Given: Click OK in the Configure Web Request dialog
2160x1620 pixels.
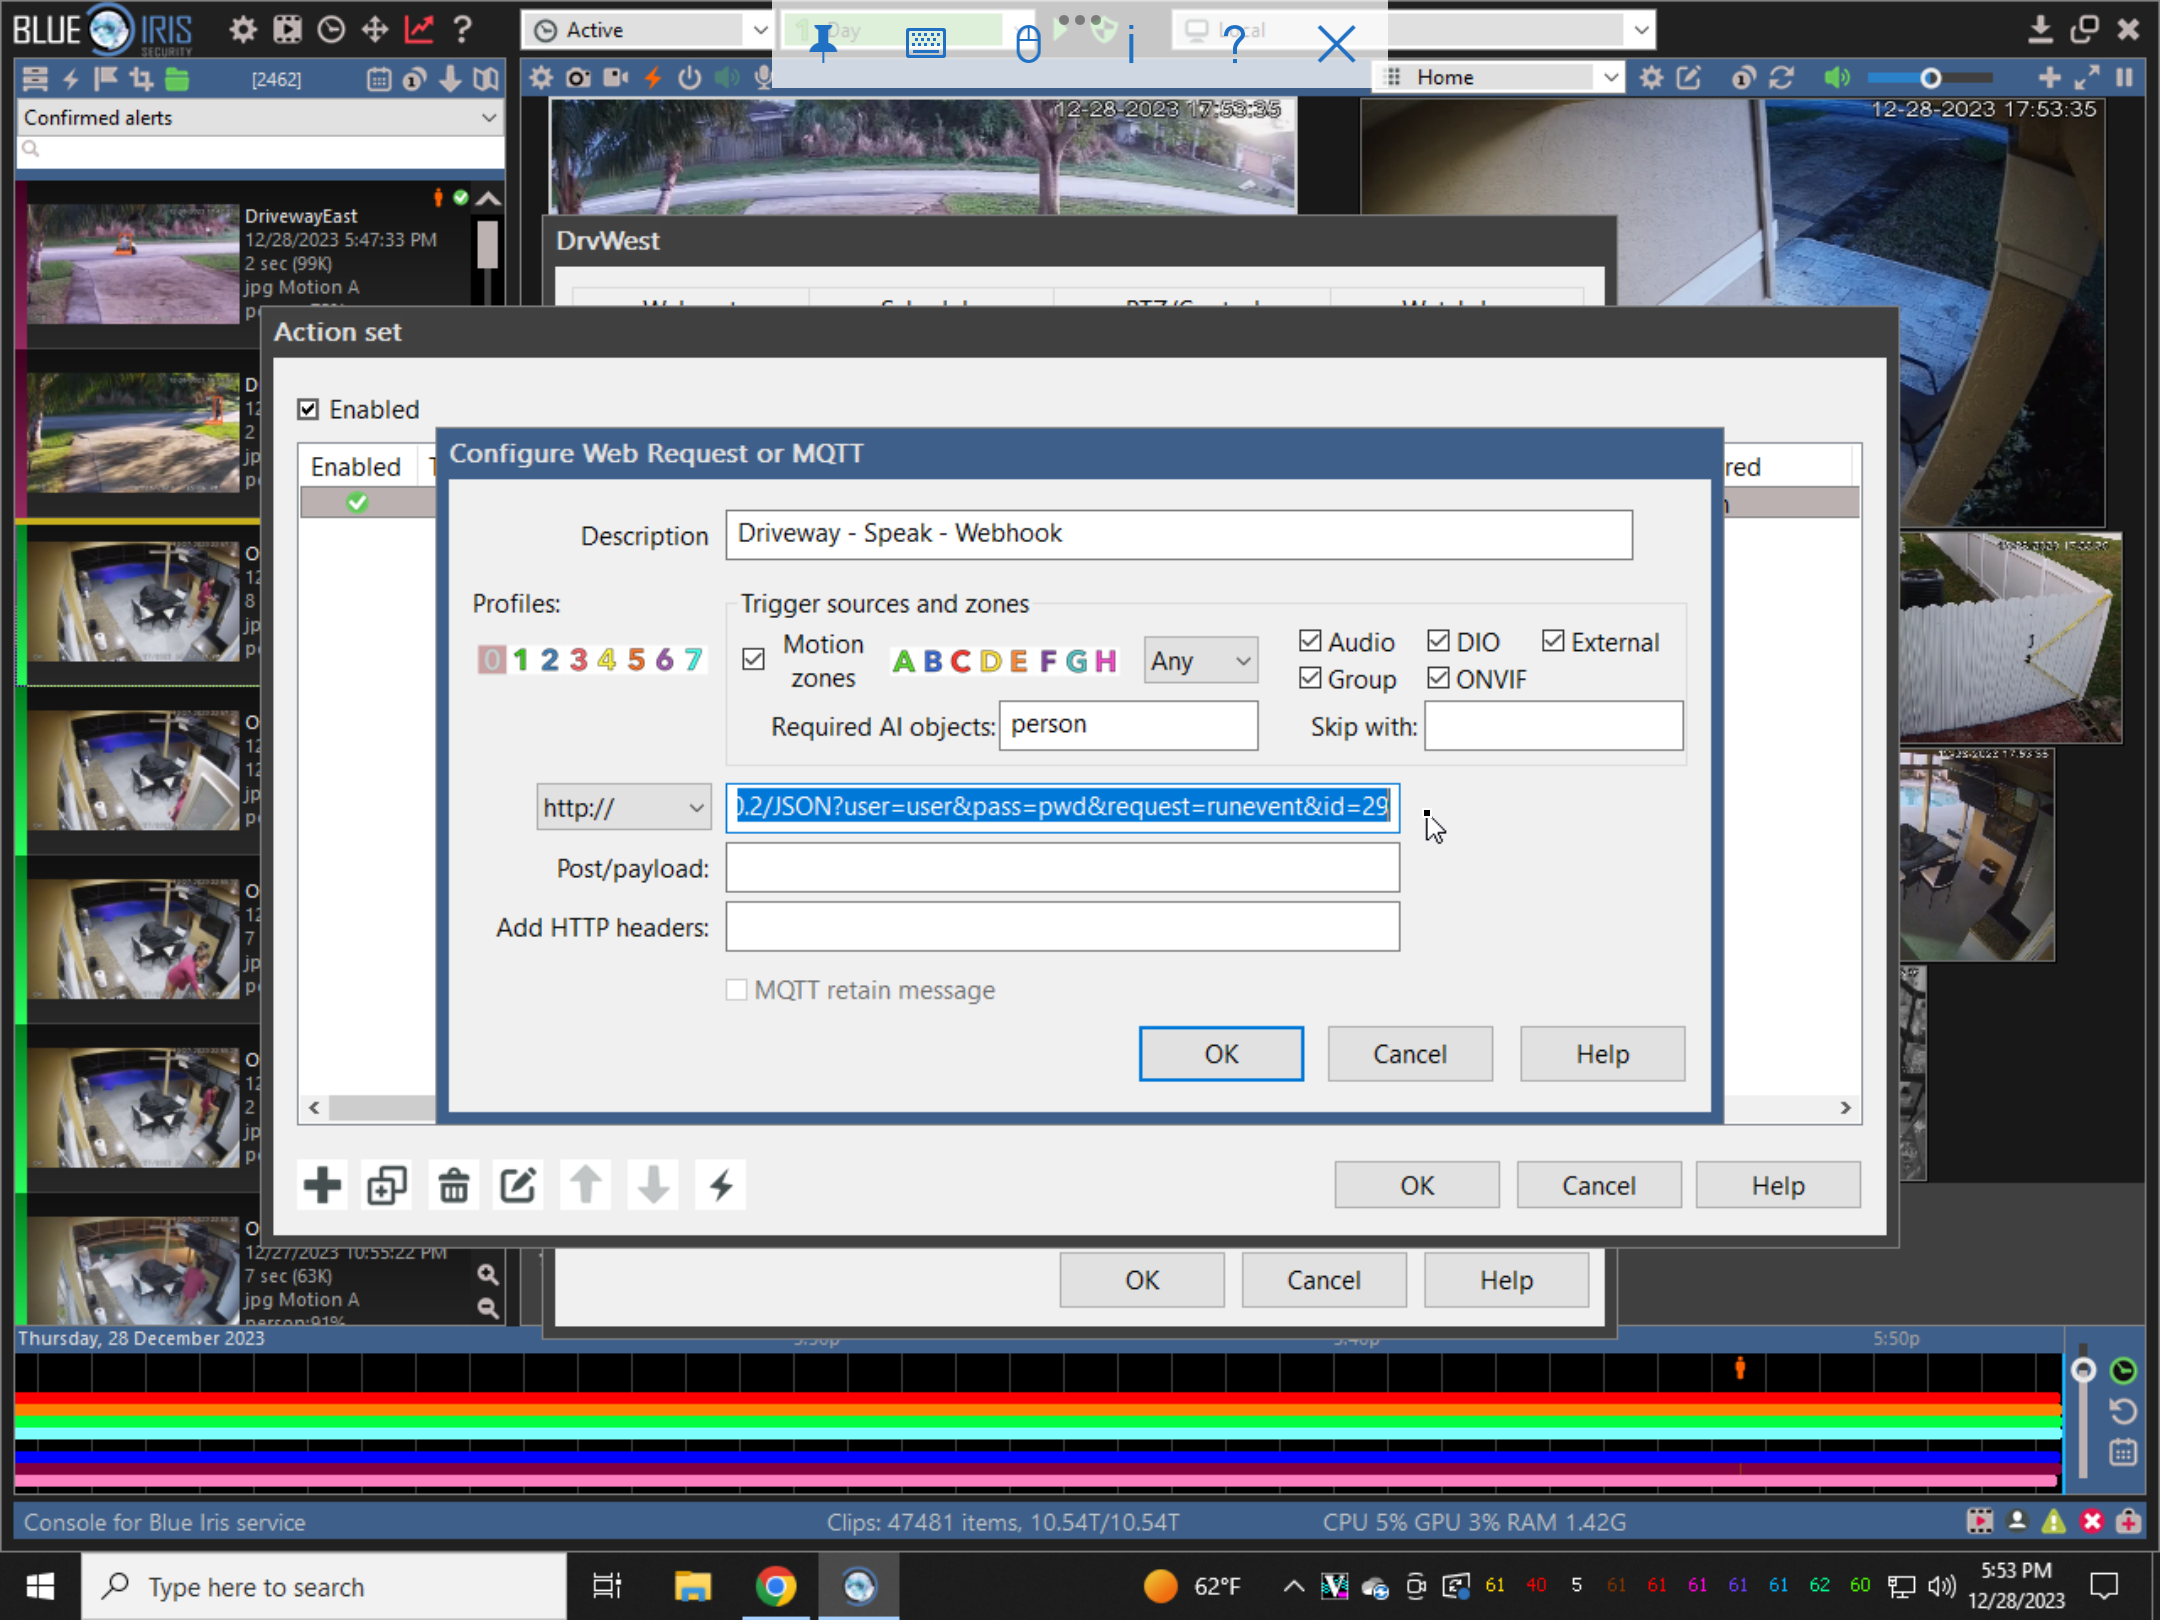Looking at the screenshot, I should 1221,1054.
